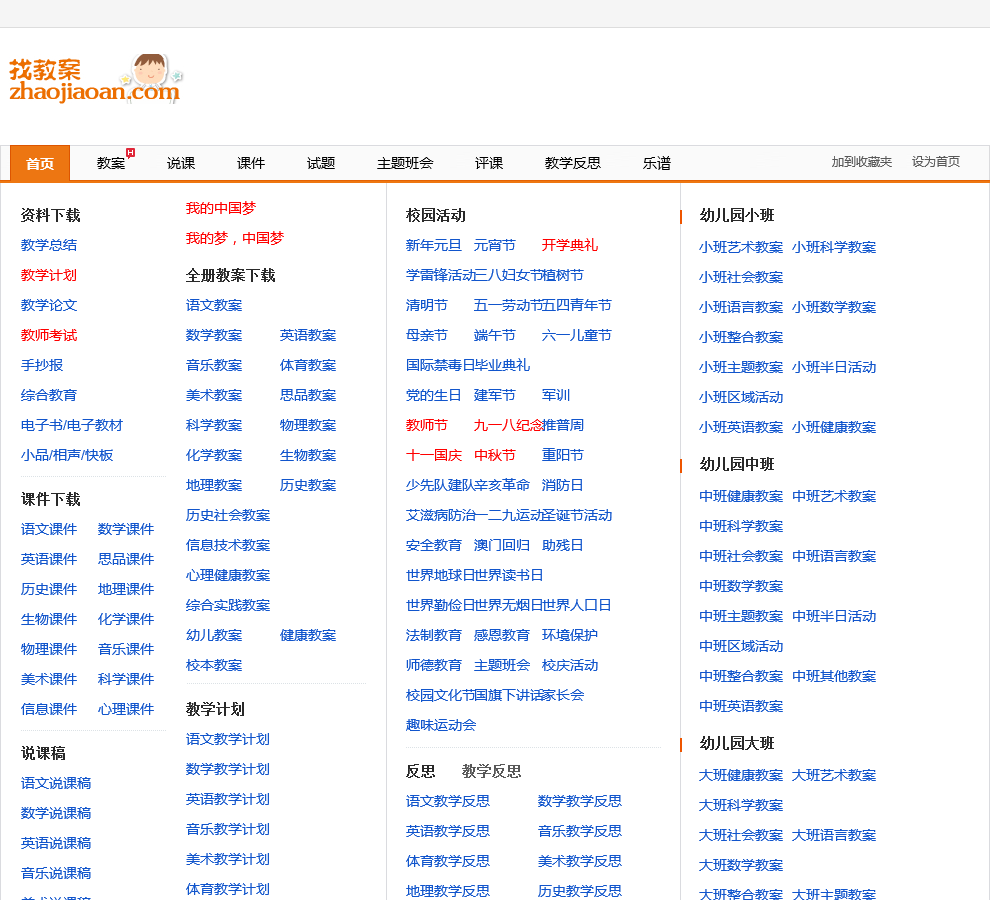Image resolution: width=990 pixels, height=900 pixels.
Task: Open 心理课件 link
Action: [x=126, y=709]
